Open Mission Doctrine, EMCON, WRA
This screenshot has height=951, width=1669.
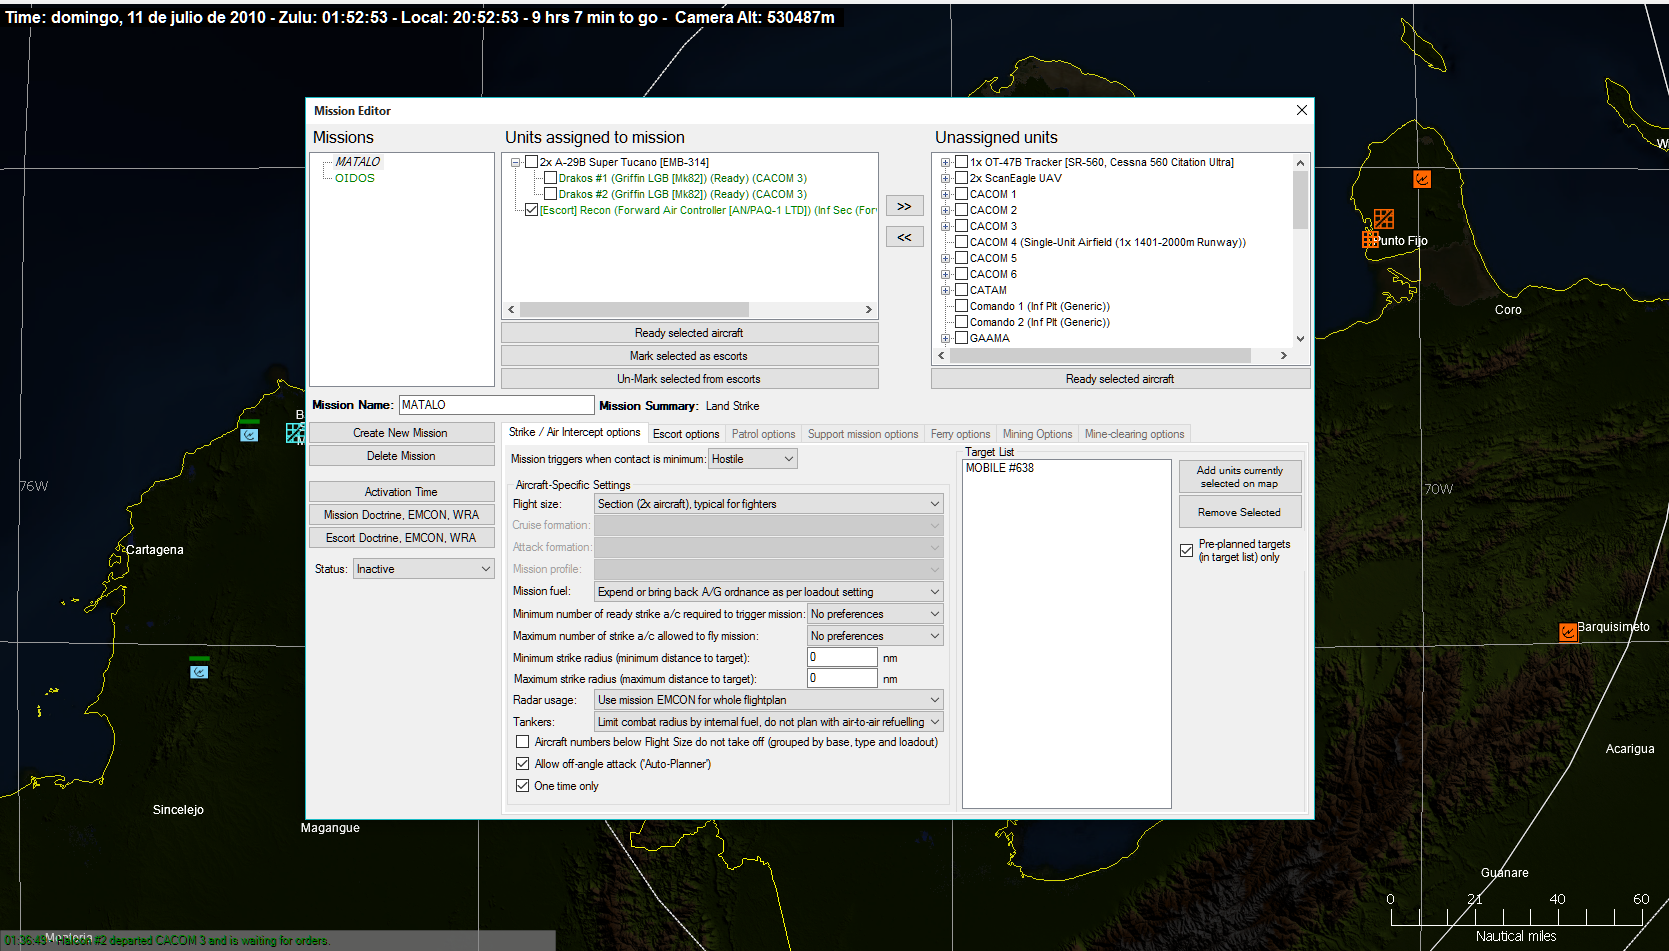(x=401, y=515)
